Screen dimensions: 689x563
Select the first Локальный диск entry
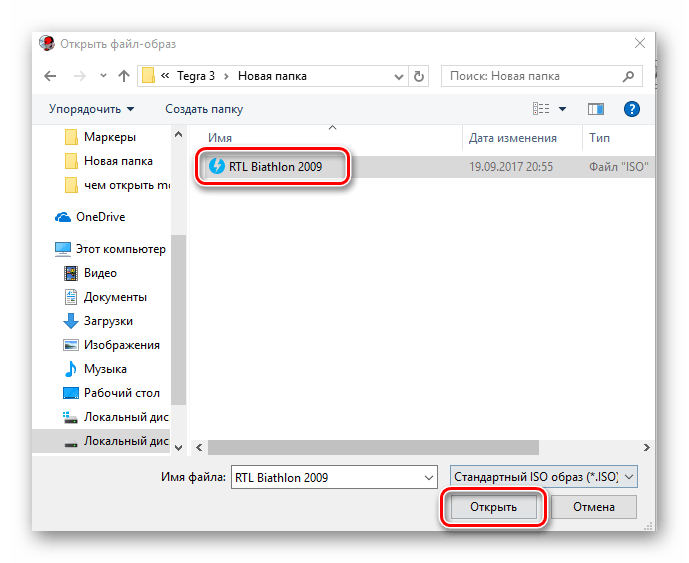coord(116,417)
